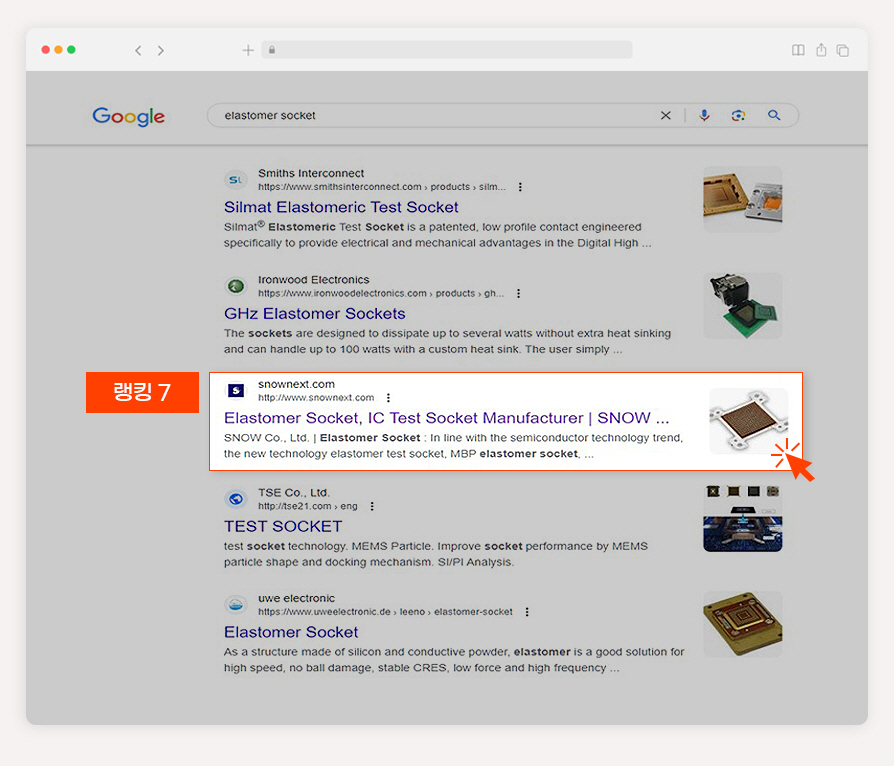Image resolution: width=894 pixels, height=766 pixels.
Task: Click the browser share icon
Action: (x=821, y=50)
